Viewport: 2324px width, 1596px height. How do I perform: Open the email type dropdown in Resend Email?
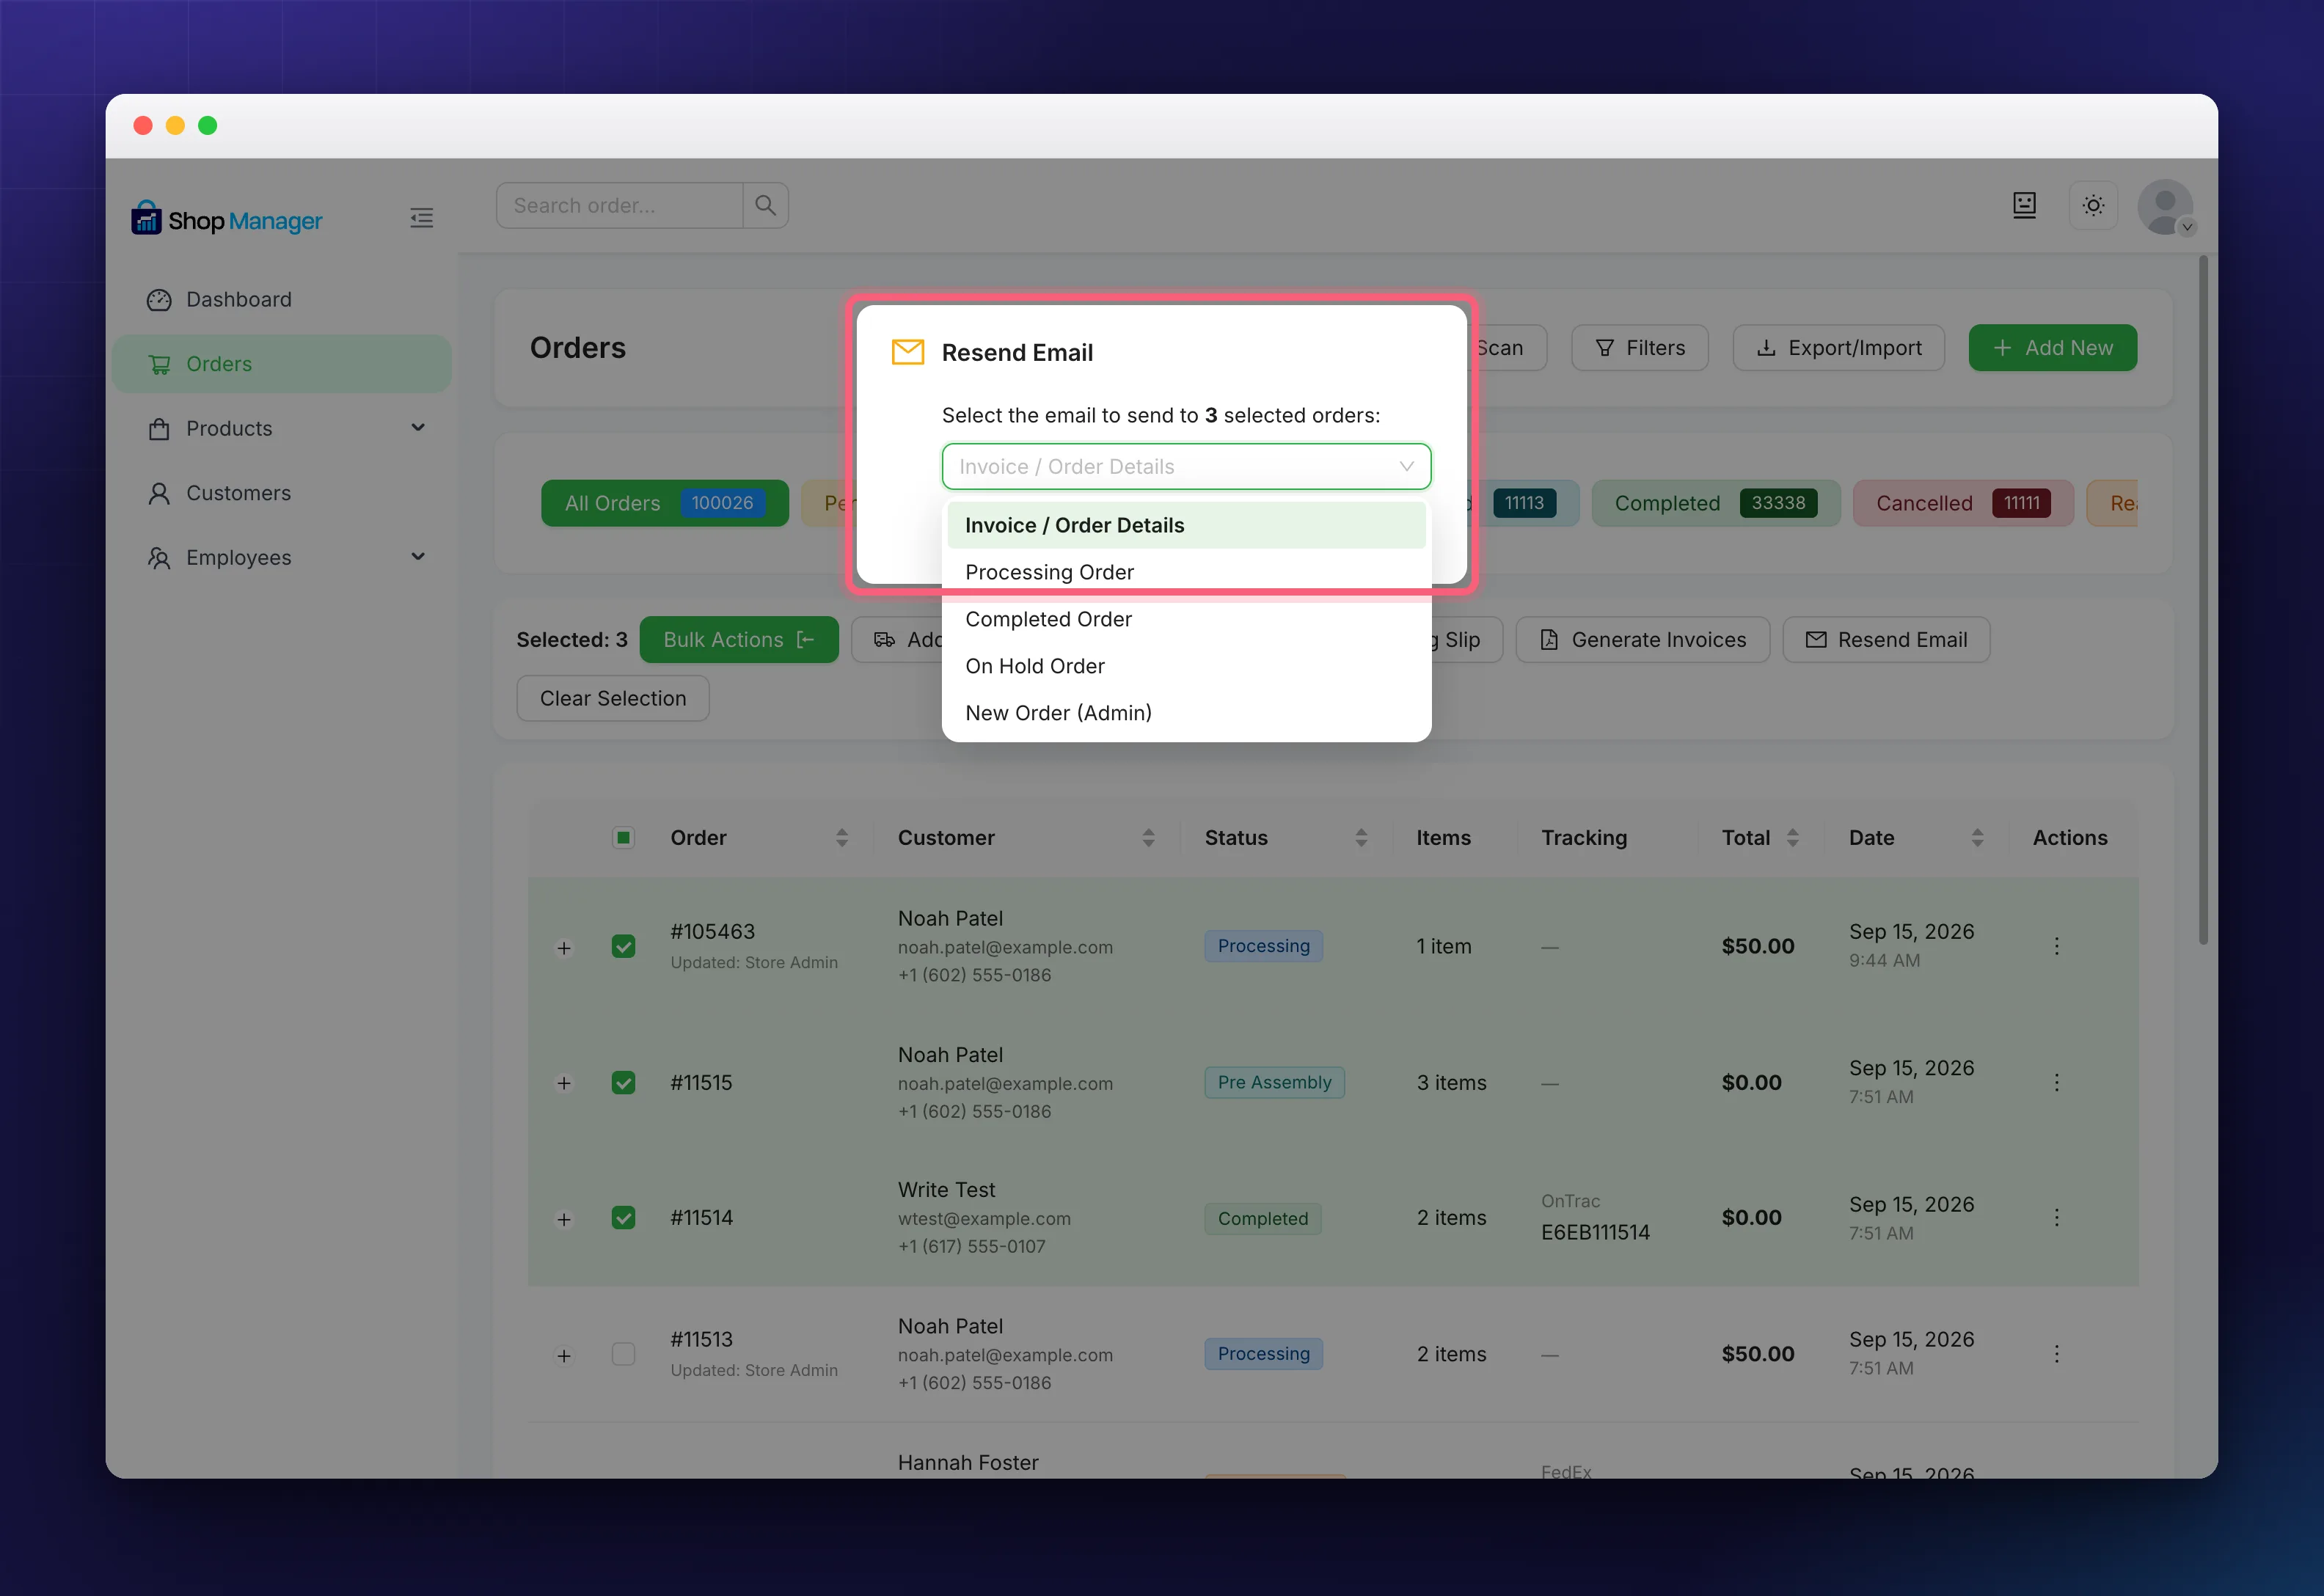tap(1186, 467)
